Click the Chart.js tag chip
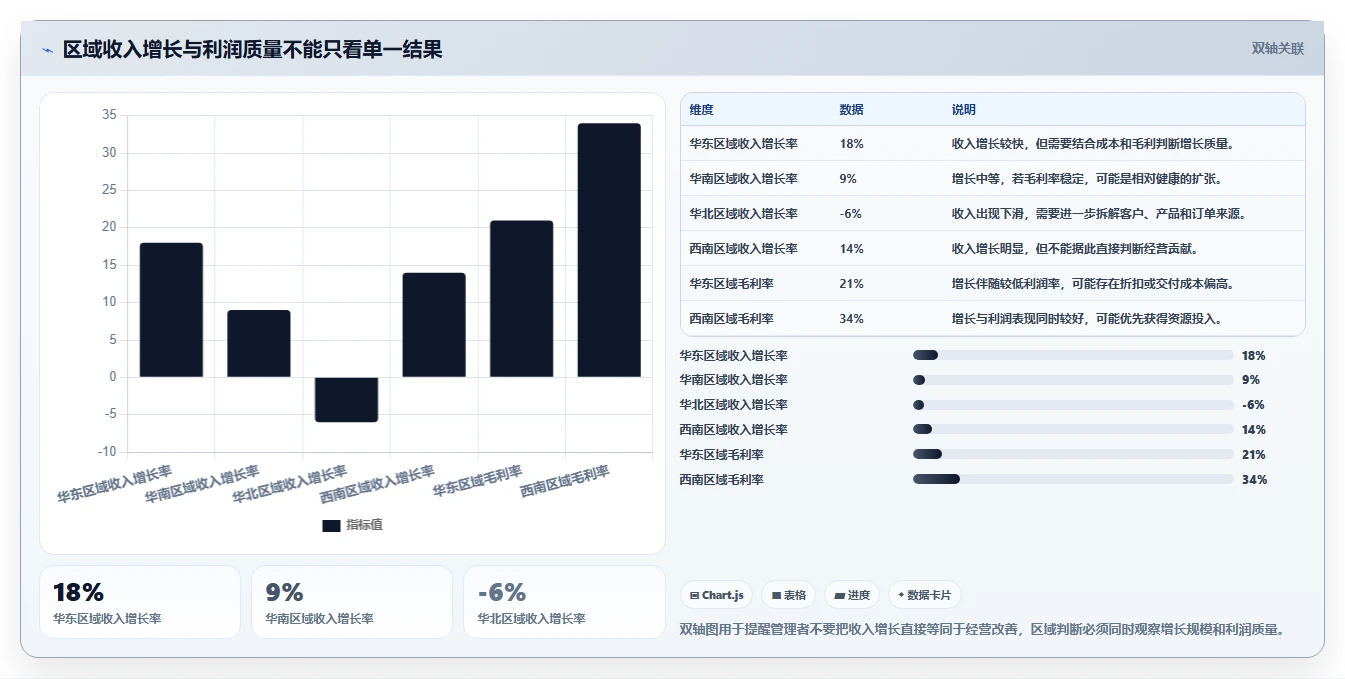The width and height of the screenshot is (1345, 679). click(x=717, y=595)
